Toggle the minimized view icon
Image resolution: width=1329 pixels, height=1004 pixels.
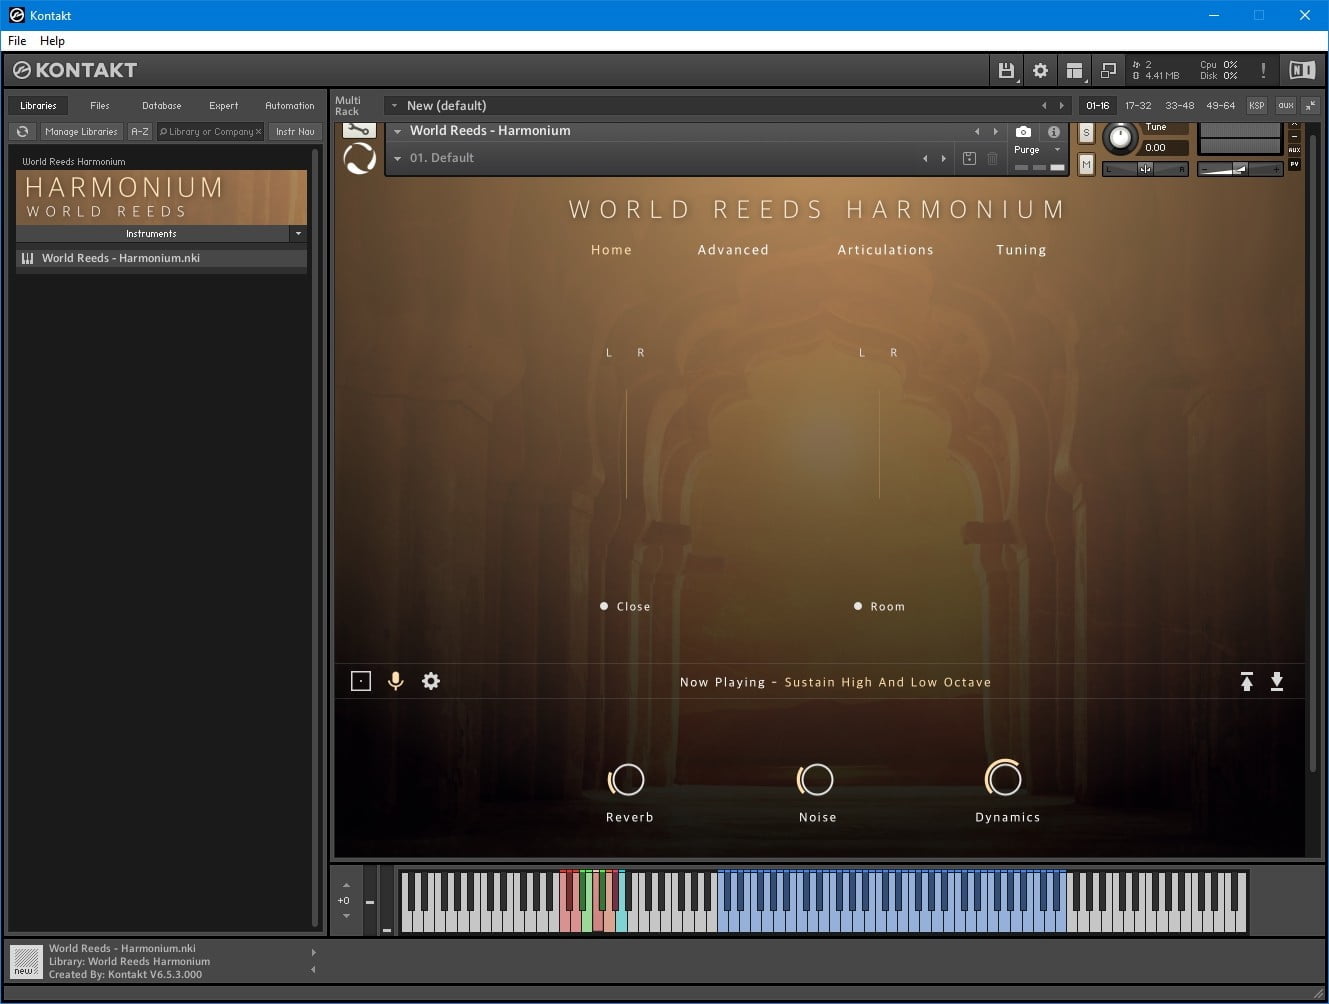1108,70
